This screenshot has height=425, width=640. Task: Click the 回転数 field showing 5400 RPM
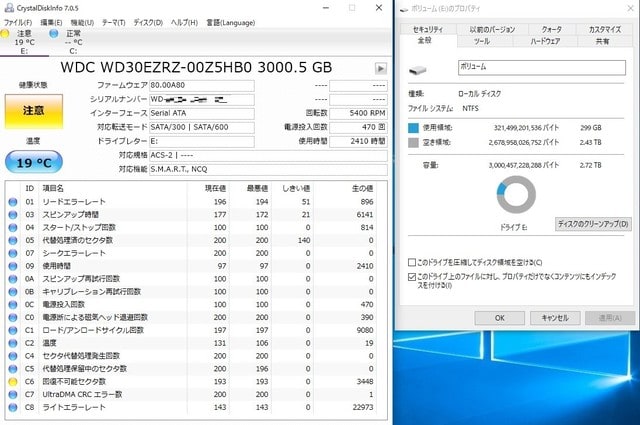(358, 113)
